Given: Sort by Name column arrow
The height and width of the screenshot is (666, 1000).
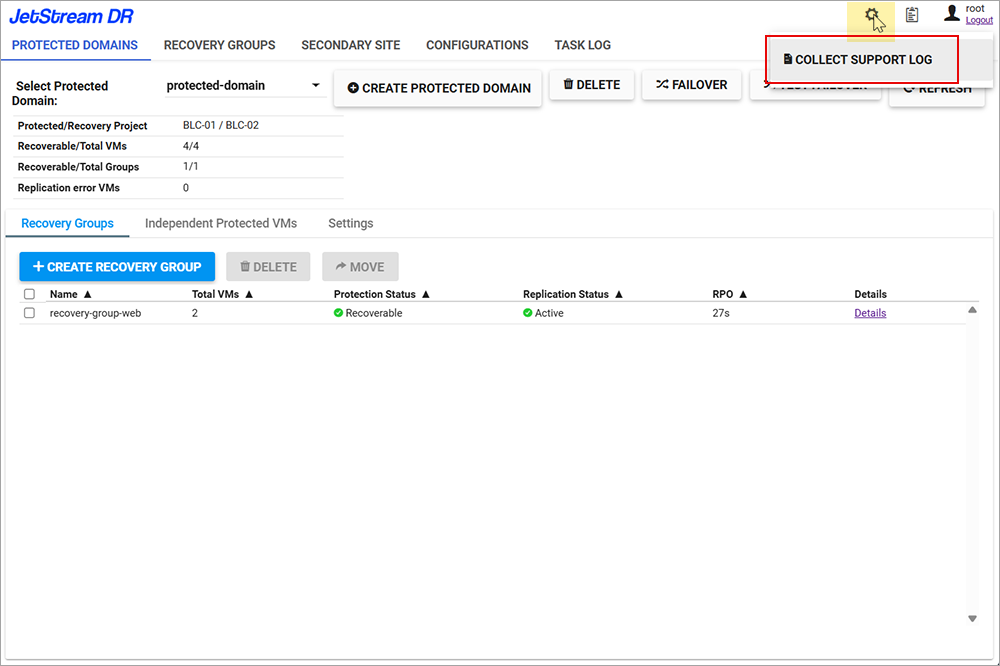Looking at the screenshot, I should tap(87, 294).
